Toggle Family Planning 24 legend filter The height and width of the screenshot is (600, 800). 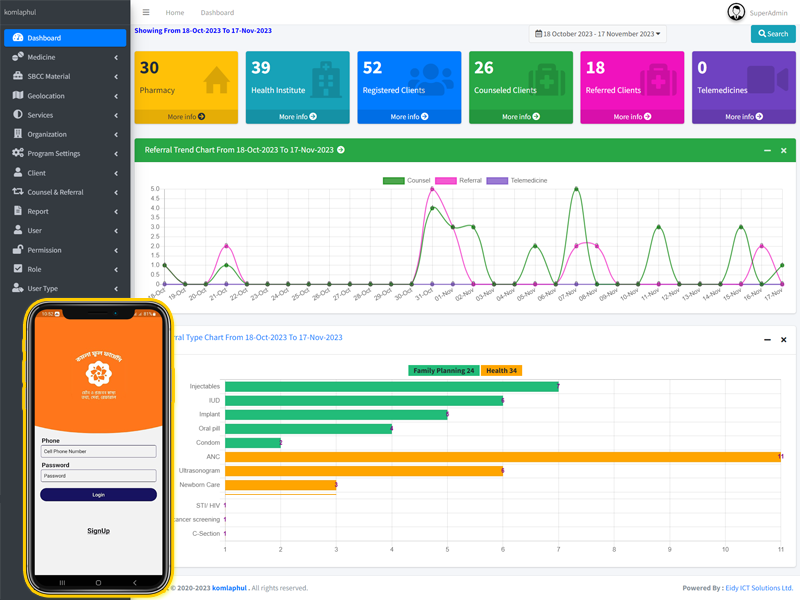click(443, 371)
